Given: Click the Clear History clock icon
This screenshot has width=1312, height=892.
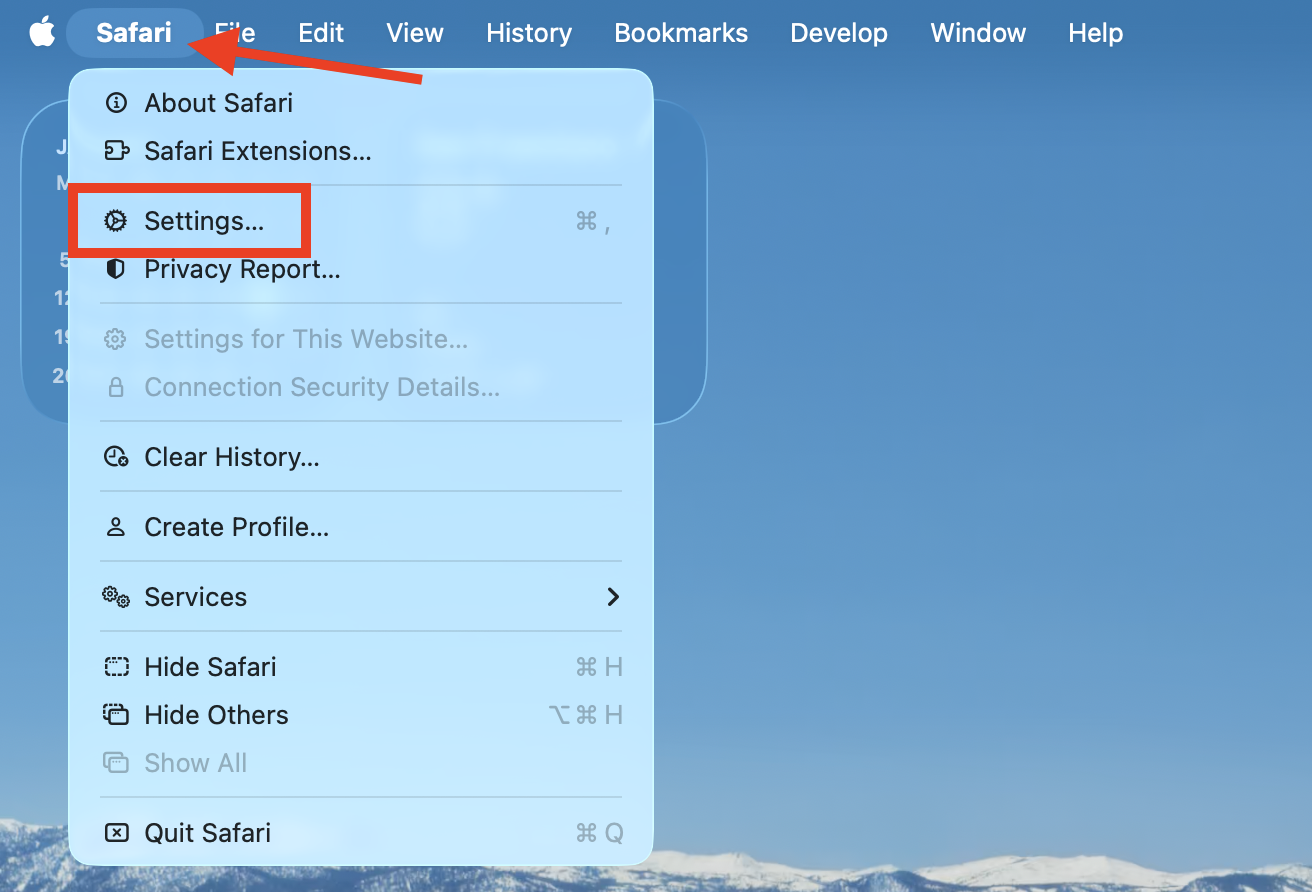Looking at the screenshot, I should [116, 457].
